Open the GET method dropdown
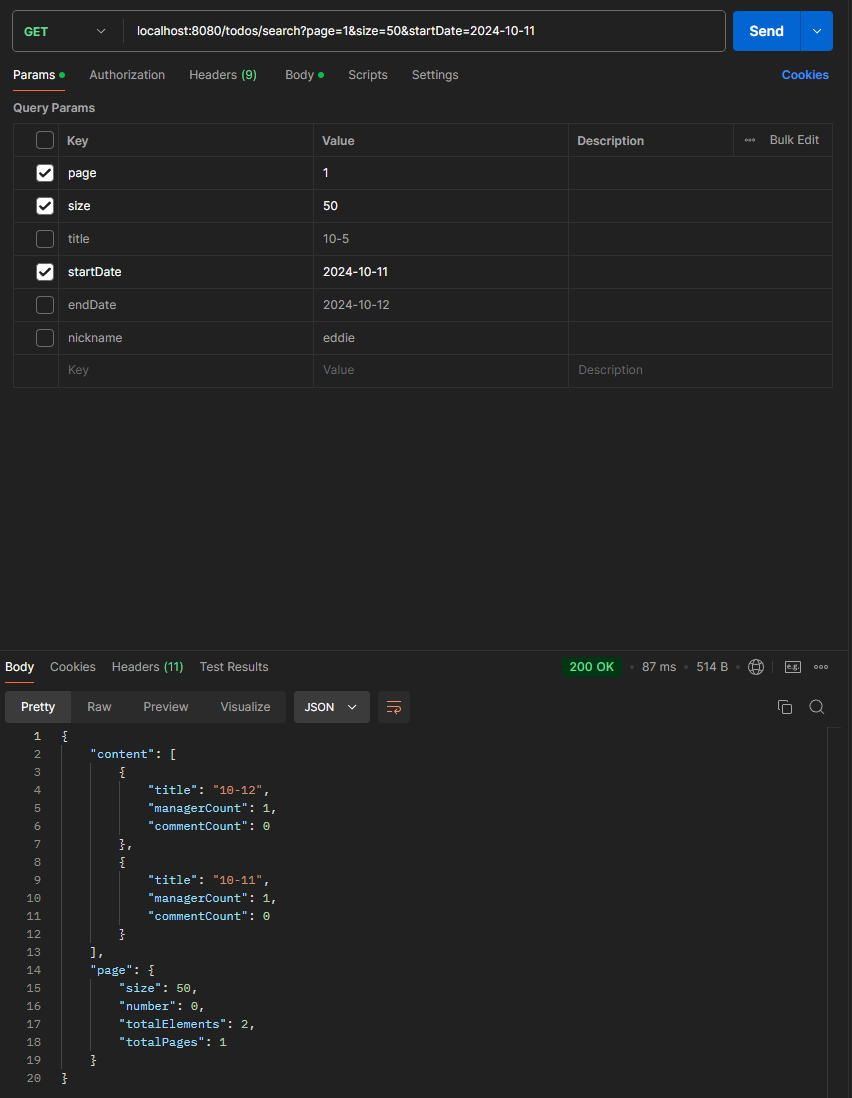852x1098 pixels. tap(65, 32)
